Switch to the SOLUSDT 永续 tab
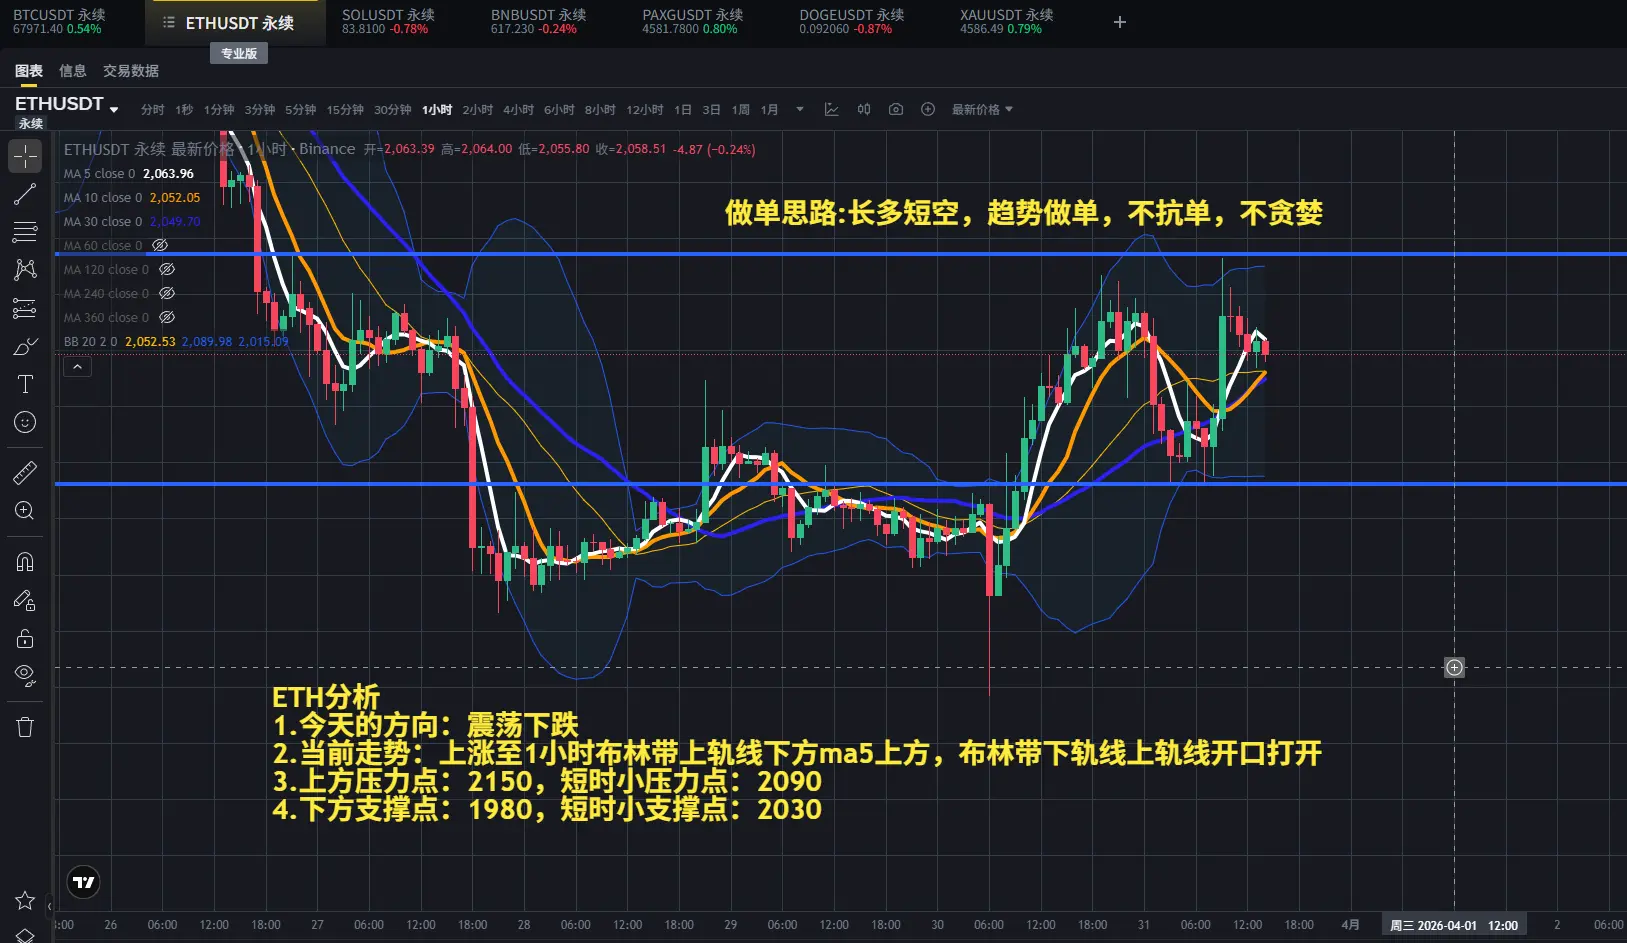Screen dimensions: 1627x943 (388, 22)
